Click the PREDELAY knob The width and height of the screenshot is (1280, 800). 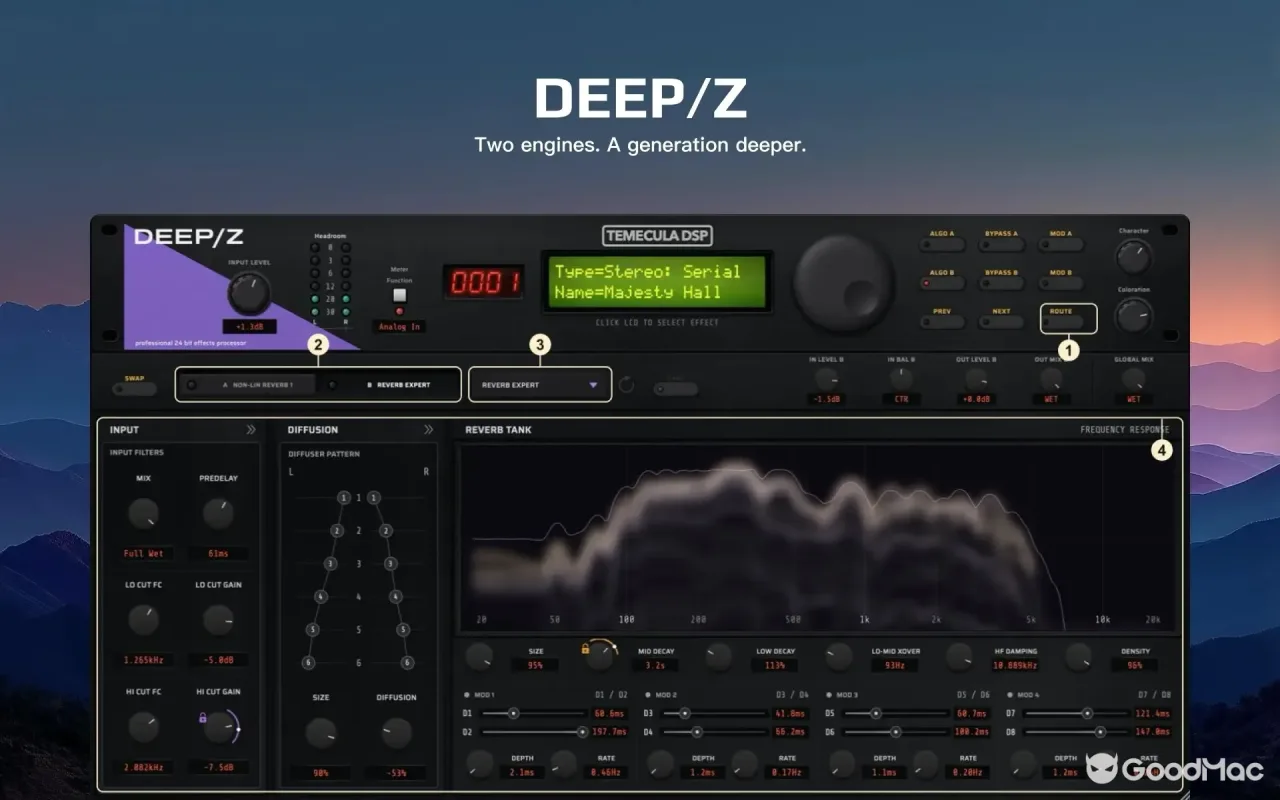point(218,514)
